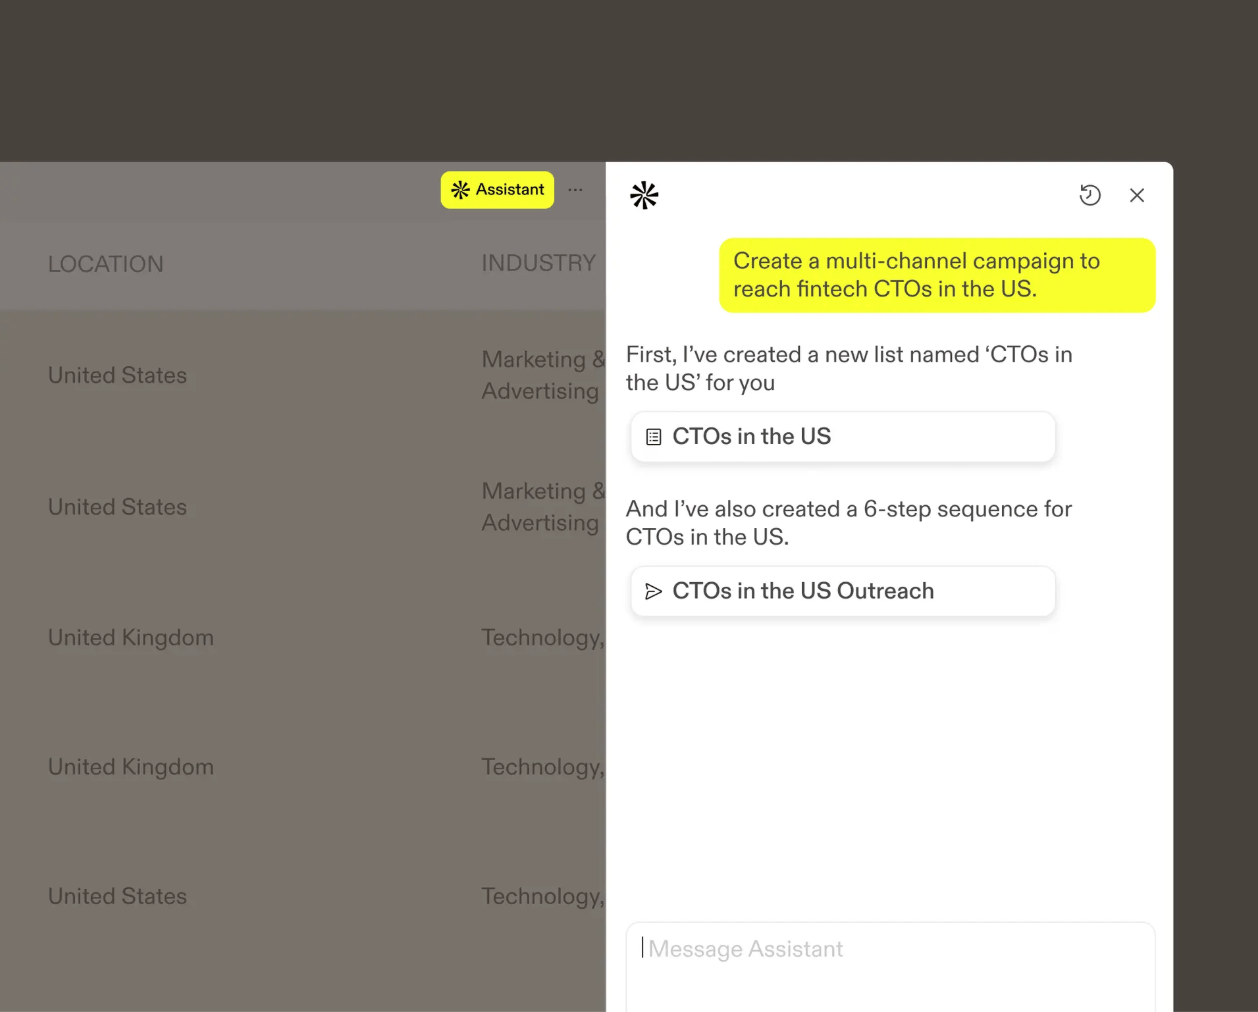Open the 'CTOs in the US Outreach' sequence card
Image resolution: width=1258 pixels, height=1012 pixels.
pyautogui.click(x=843, y=591)
